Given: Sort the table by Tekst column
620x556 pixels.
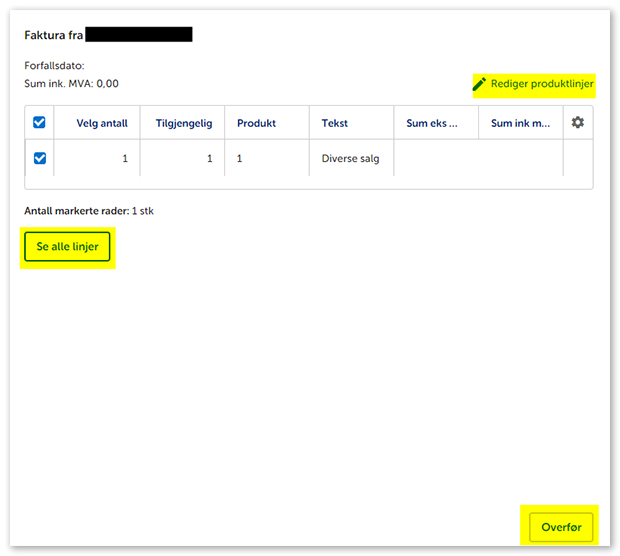Looking at the screenshot, I should pos(335,123).
